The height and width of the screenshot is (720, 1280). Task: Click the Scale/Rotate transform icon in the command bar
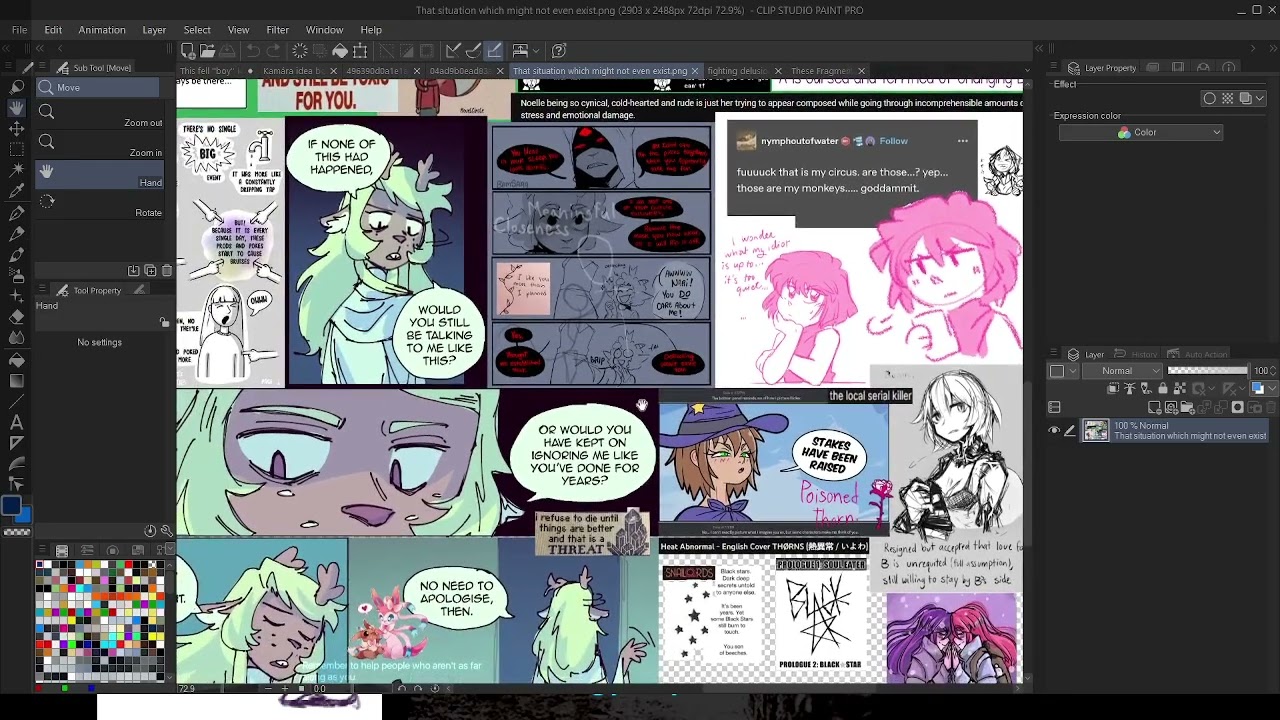pyautogui.click(x=360, y=51)
